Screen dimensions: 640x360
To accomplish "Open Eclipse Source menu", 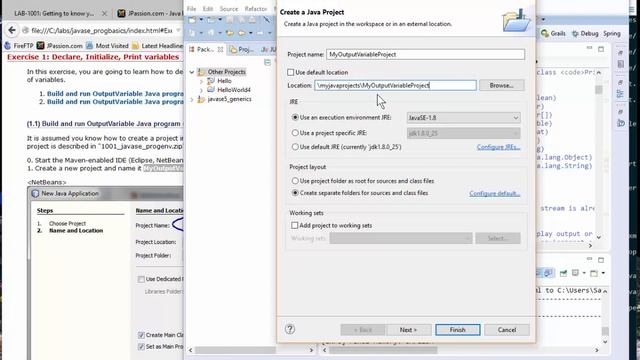I will click(x=229, y=9).
